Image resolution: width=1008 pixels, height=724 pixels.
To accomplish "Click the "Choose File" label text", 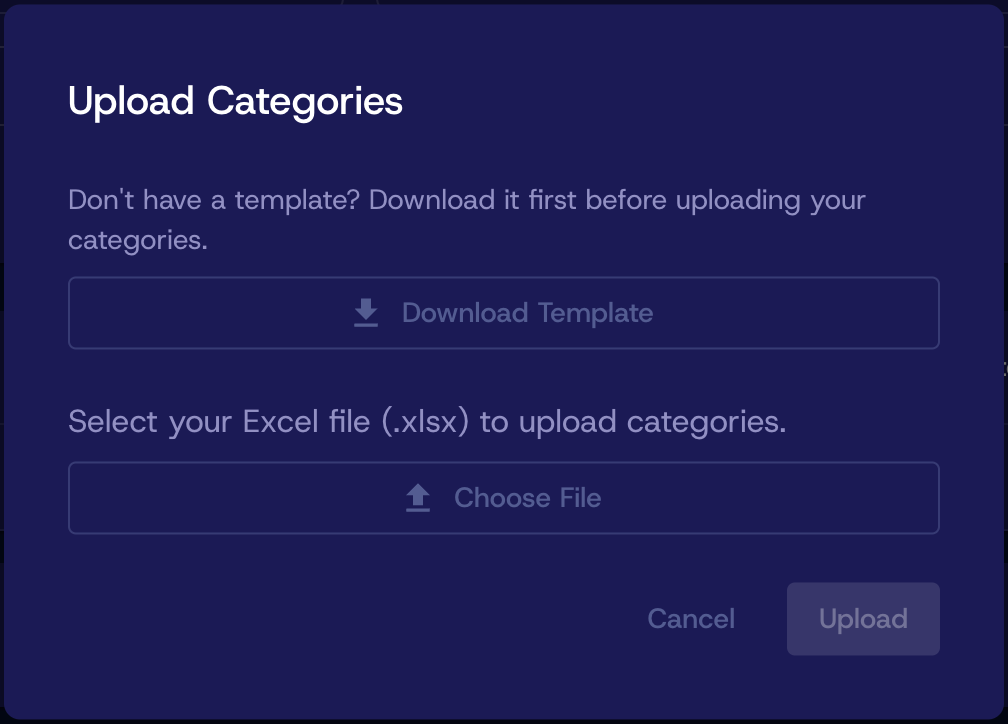I will pos(527,498).
